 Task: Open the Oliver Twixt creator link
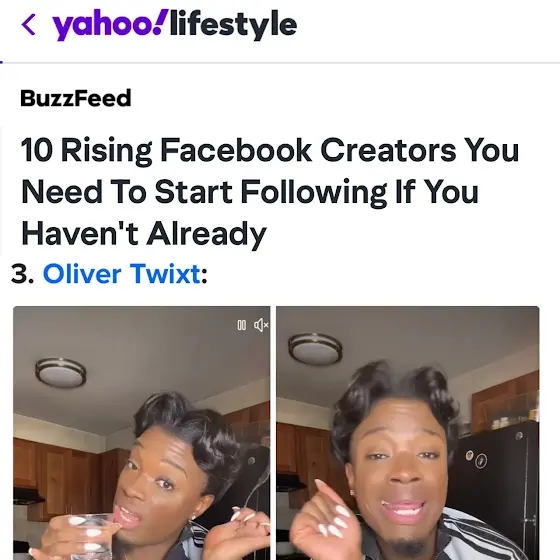click(122, 274)
